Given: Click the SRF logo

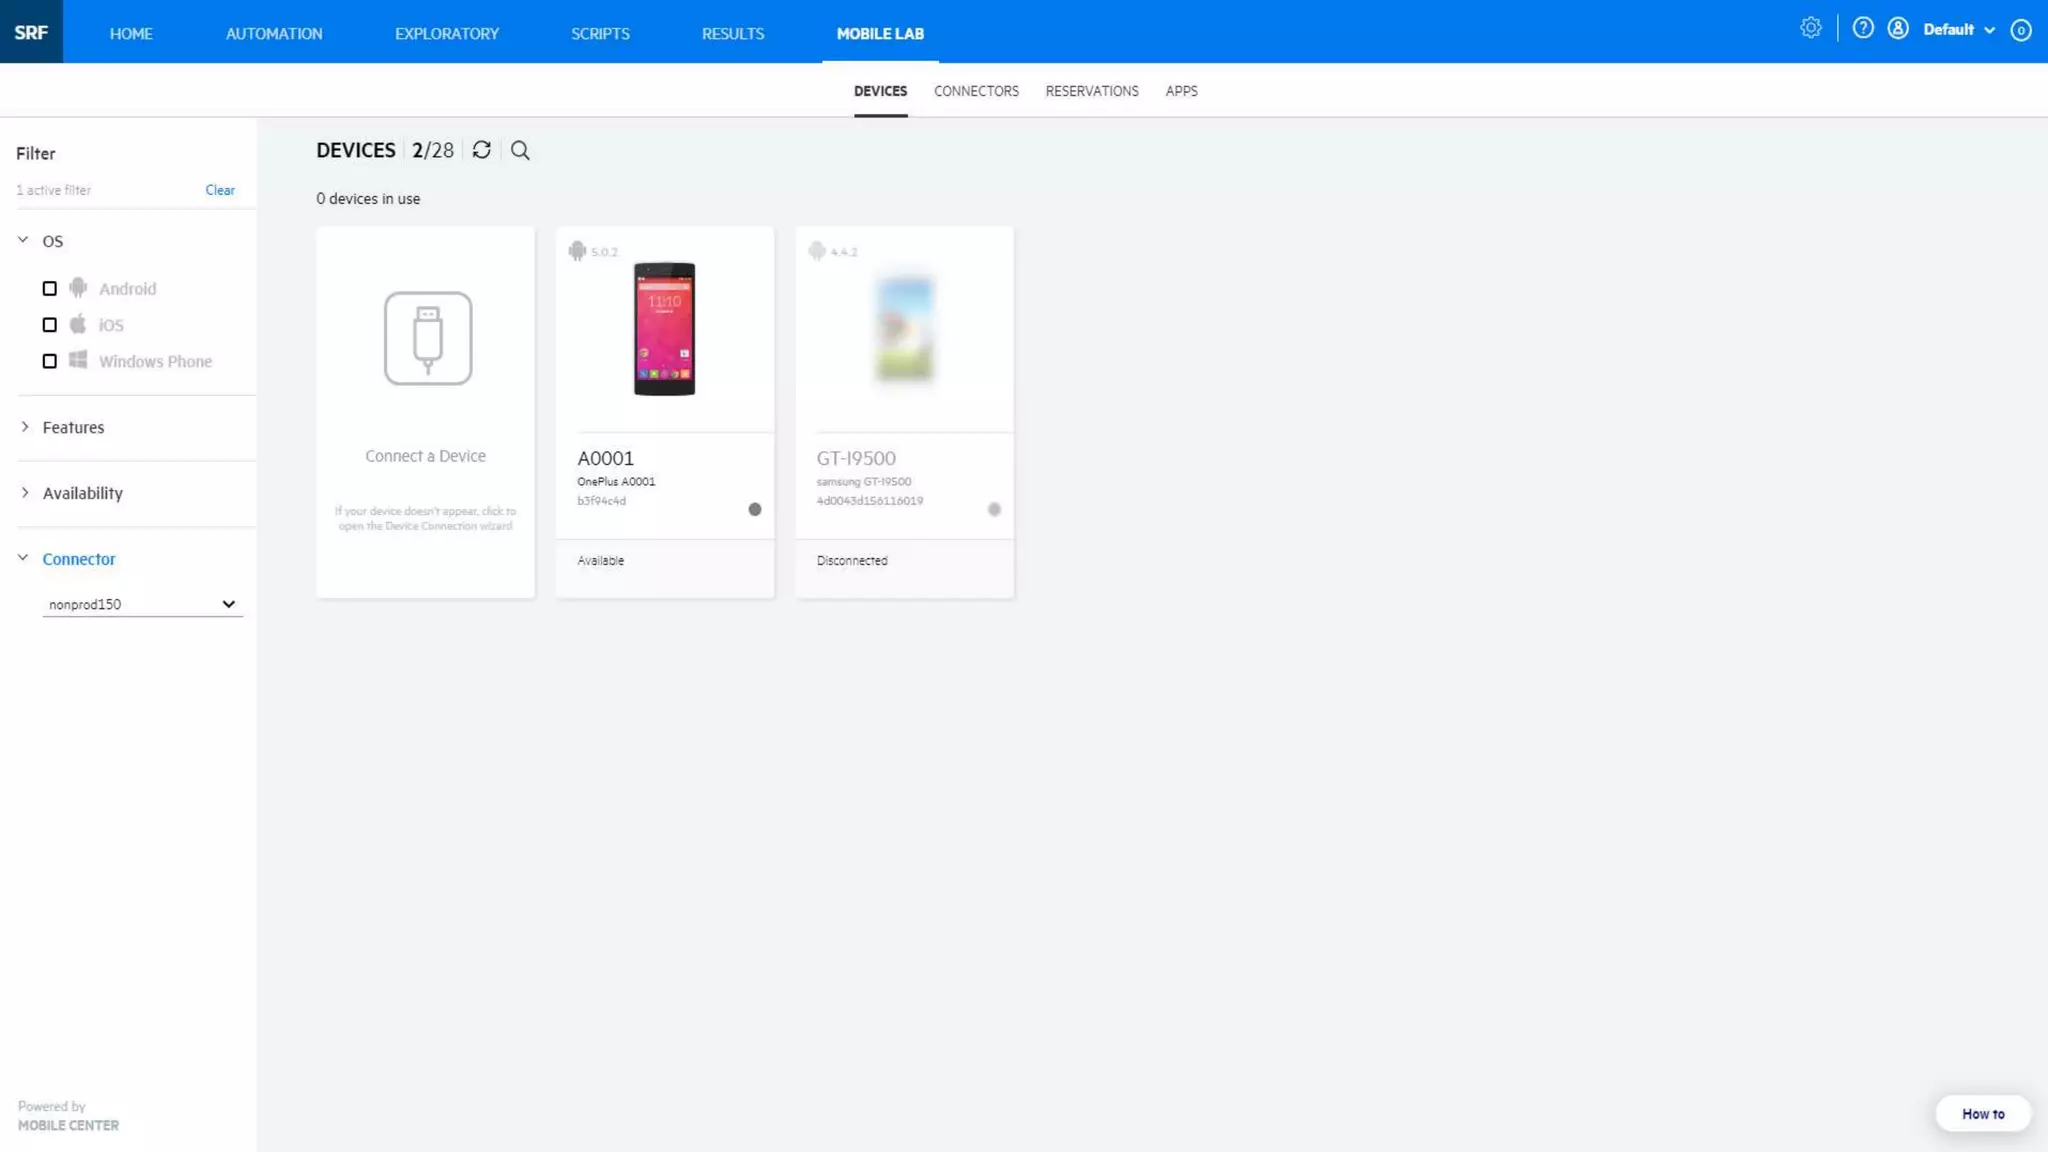Looking at the screenshot, I should coord(31,32).
